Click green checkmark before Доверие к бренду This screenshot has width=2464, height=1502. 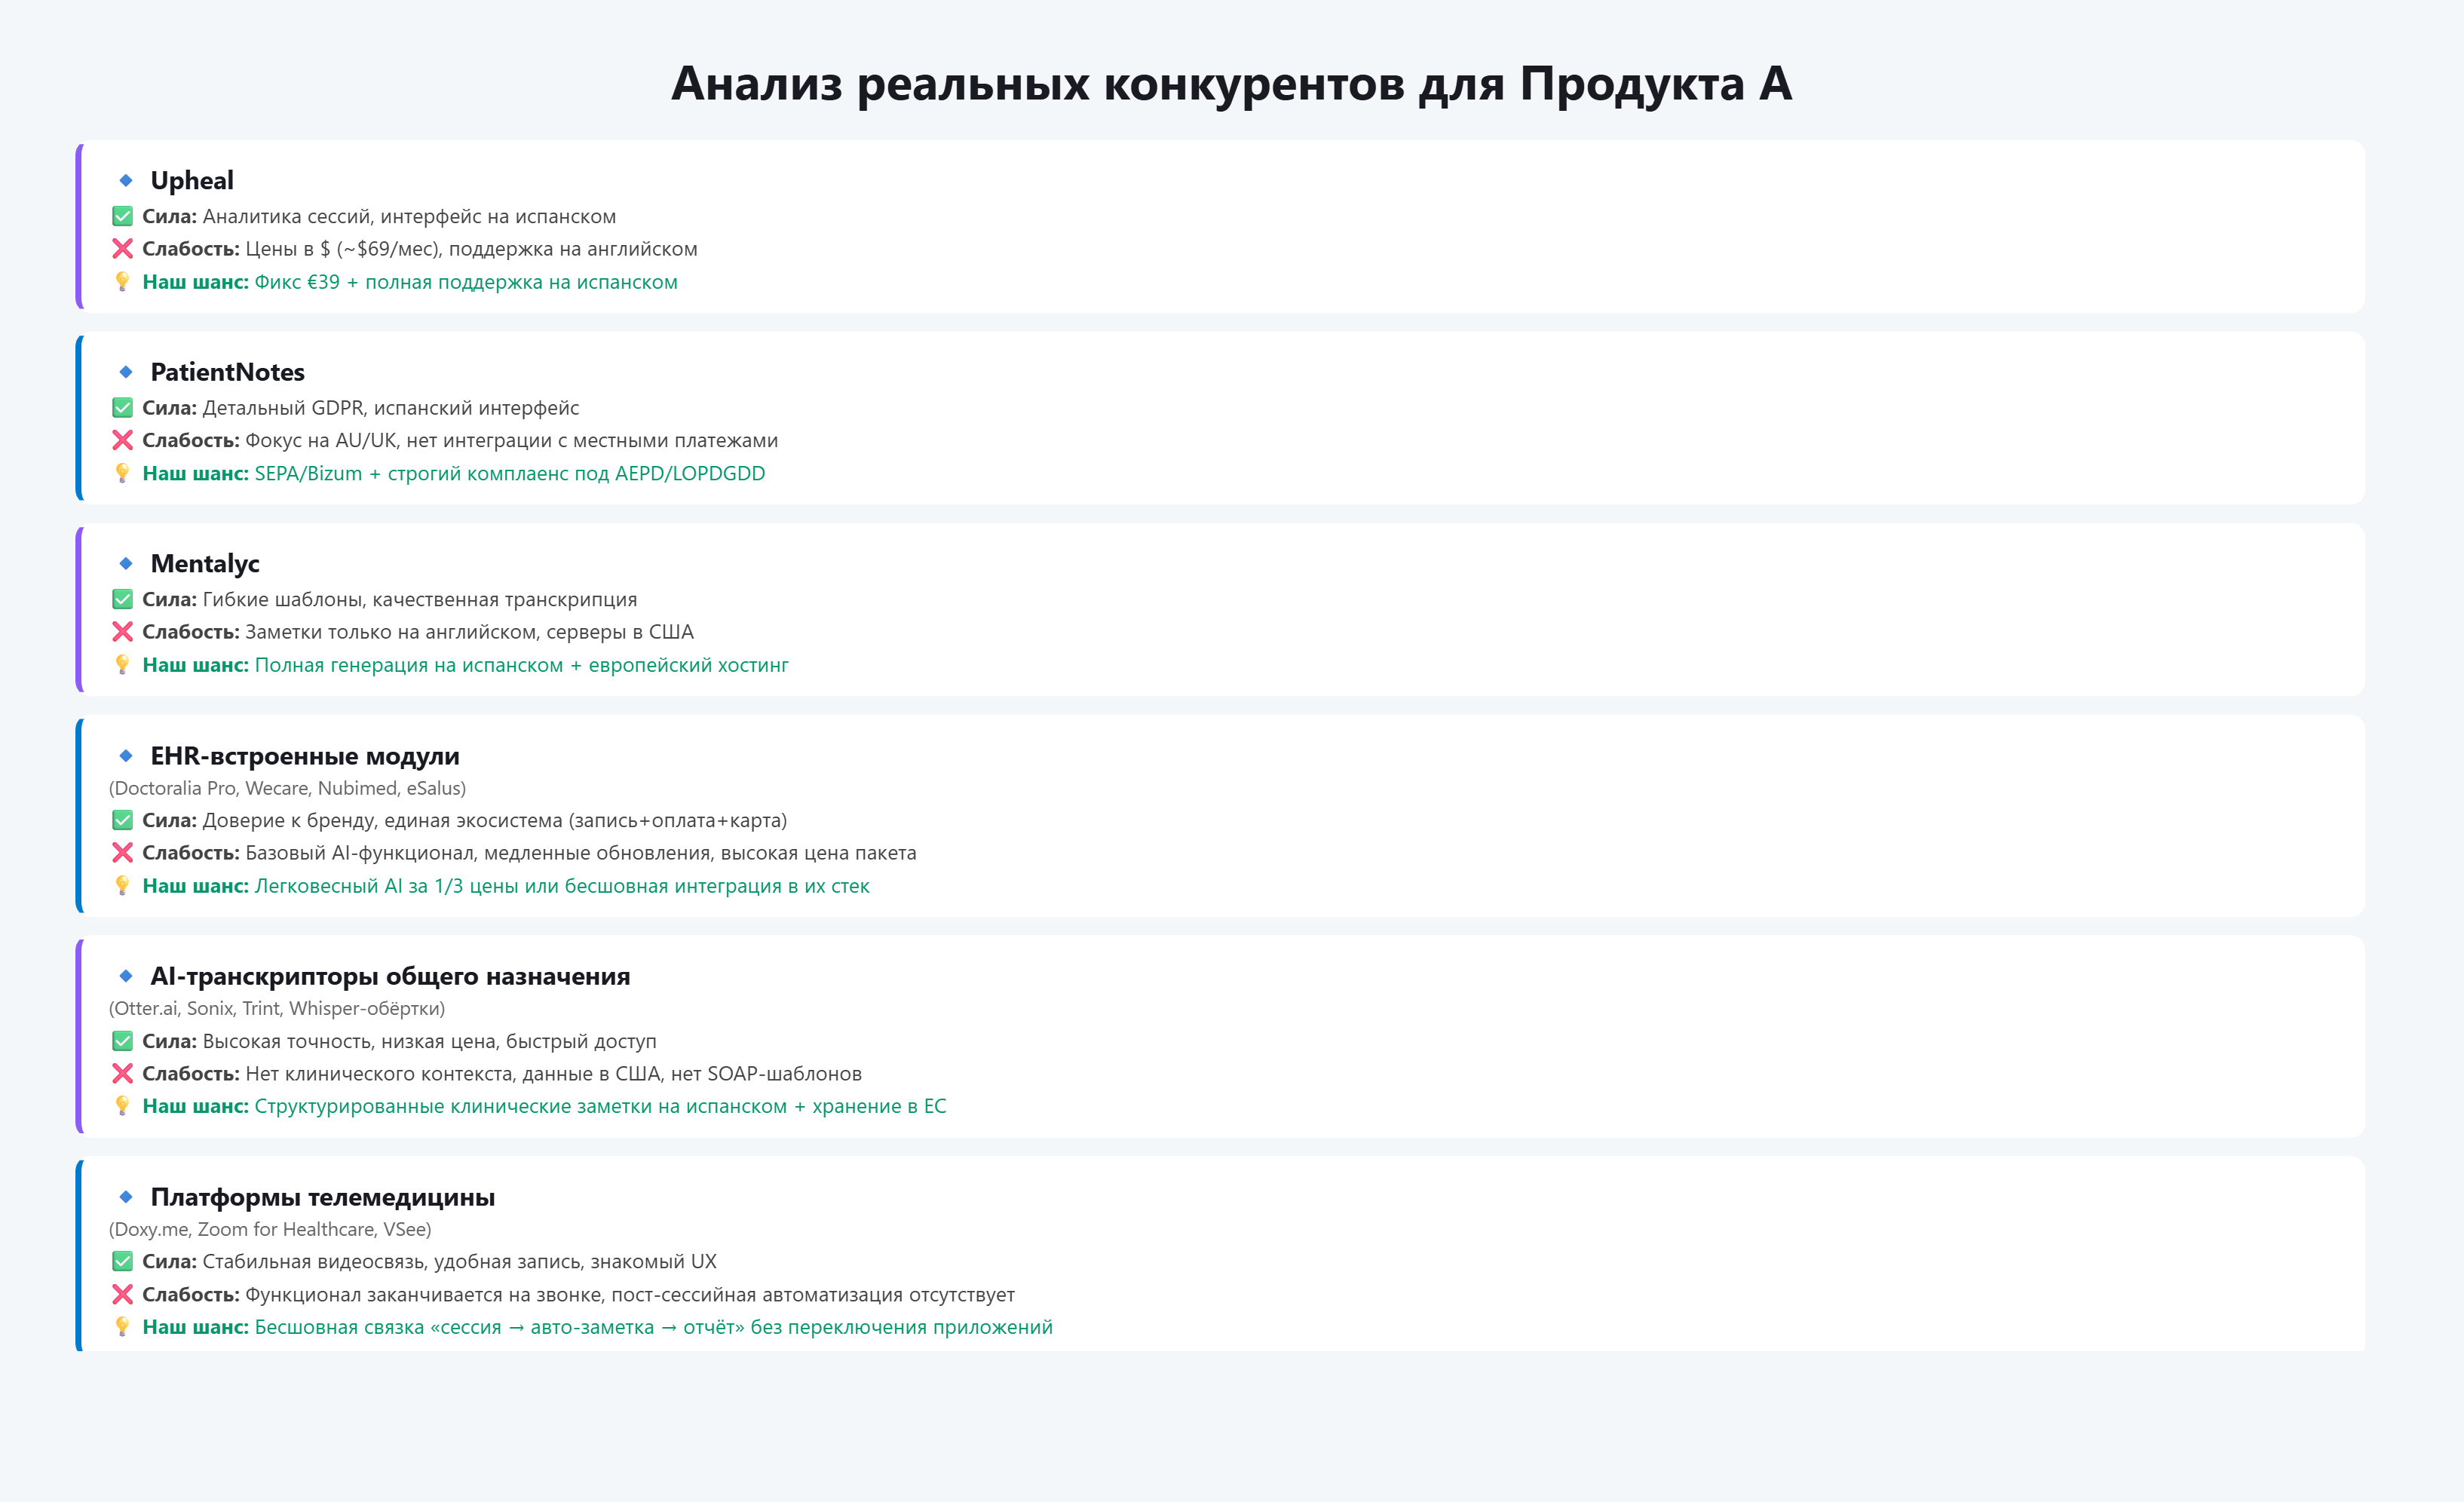(122, 820)
